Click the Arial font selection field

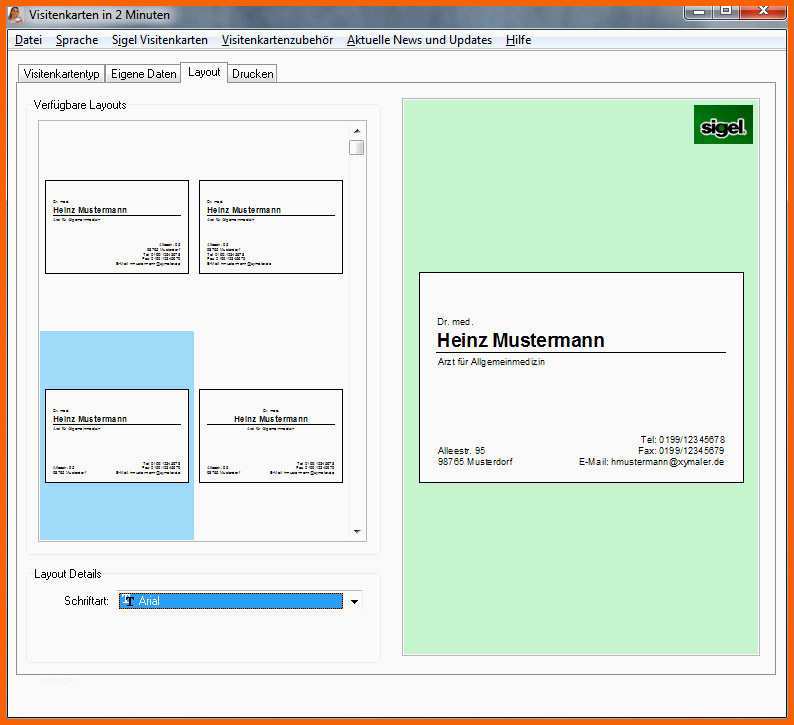pos(231,601)
